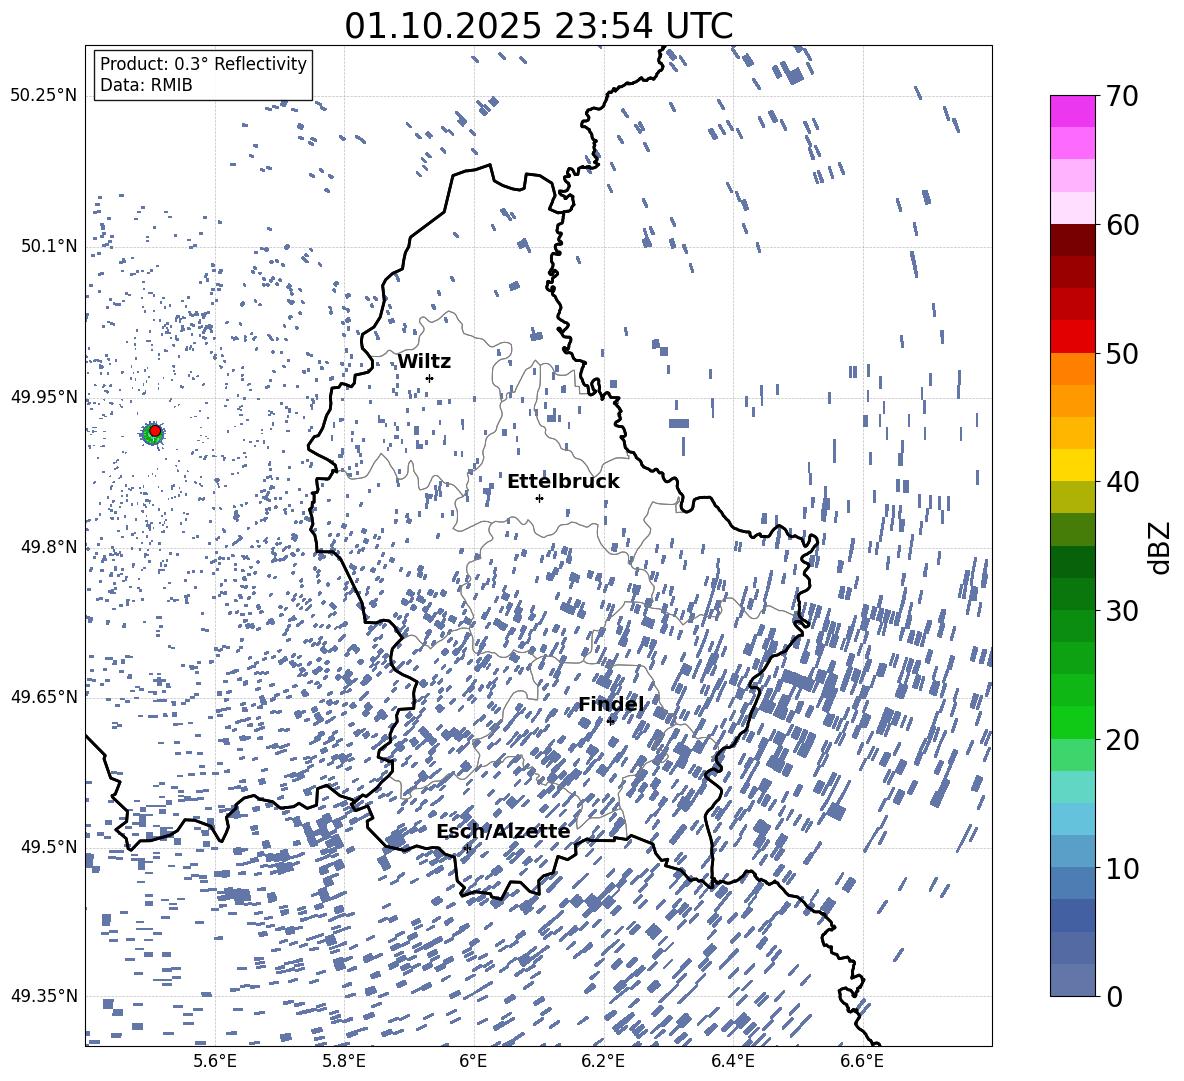
Task: Click the Esch/Alzette station label
Action: (503, 832)
